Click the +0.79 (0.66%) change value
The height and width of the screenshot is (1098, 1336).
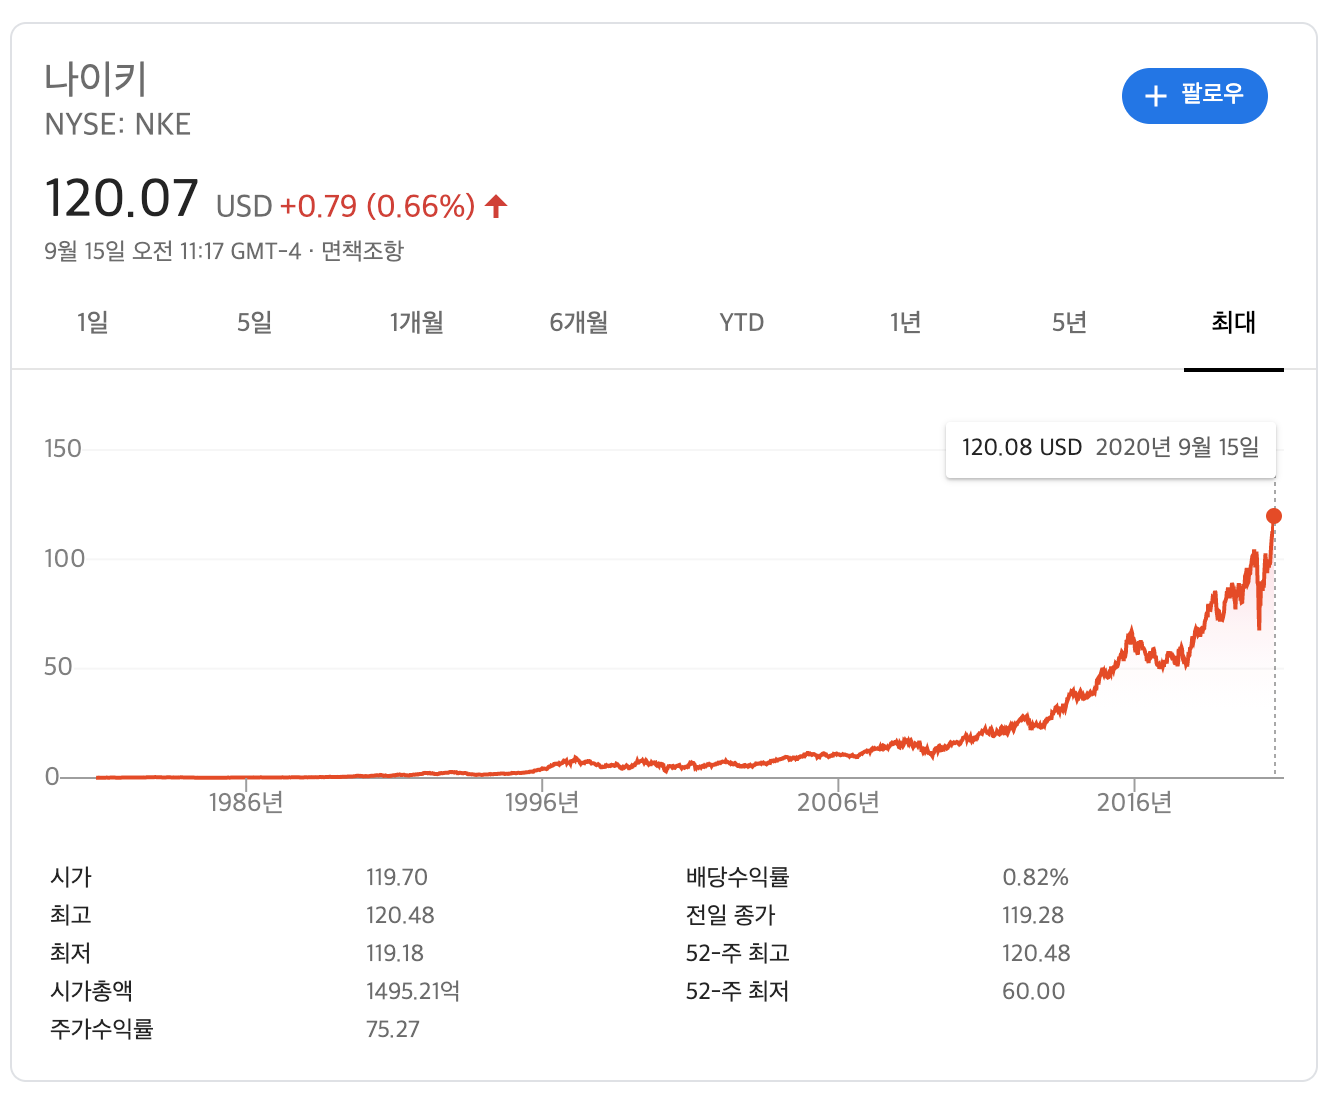pos(377,206)
